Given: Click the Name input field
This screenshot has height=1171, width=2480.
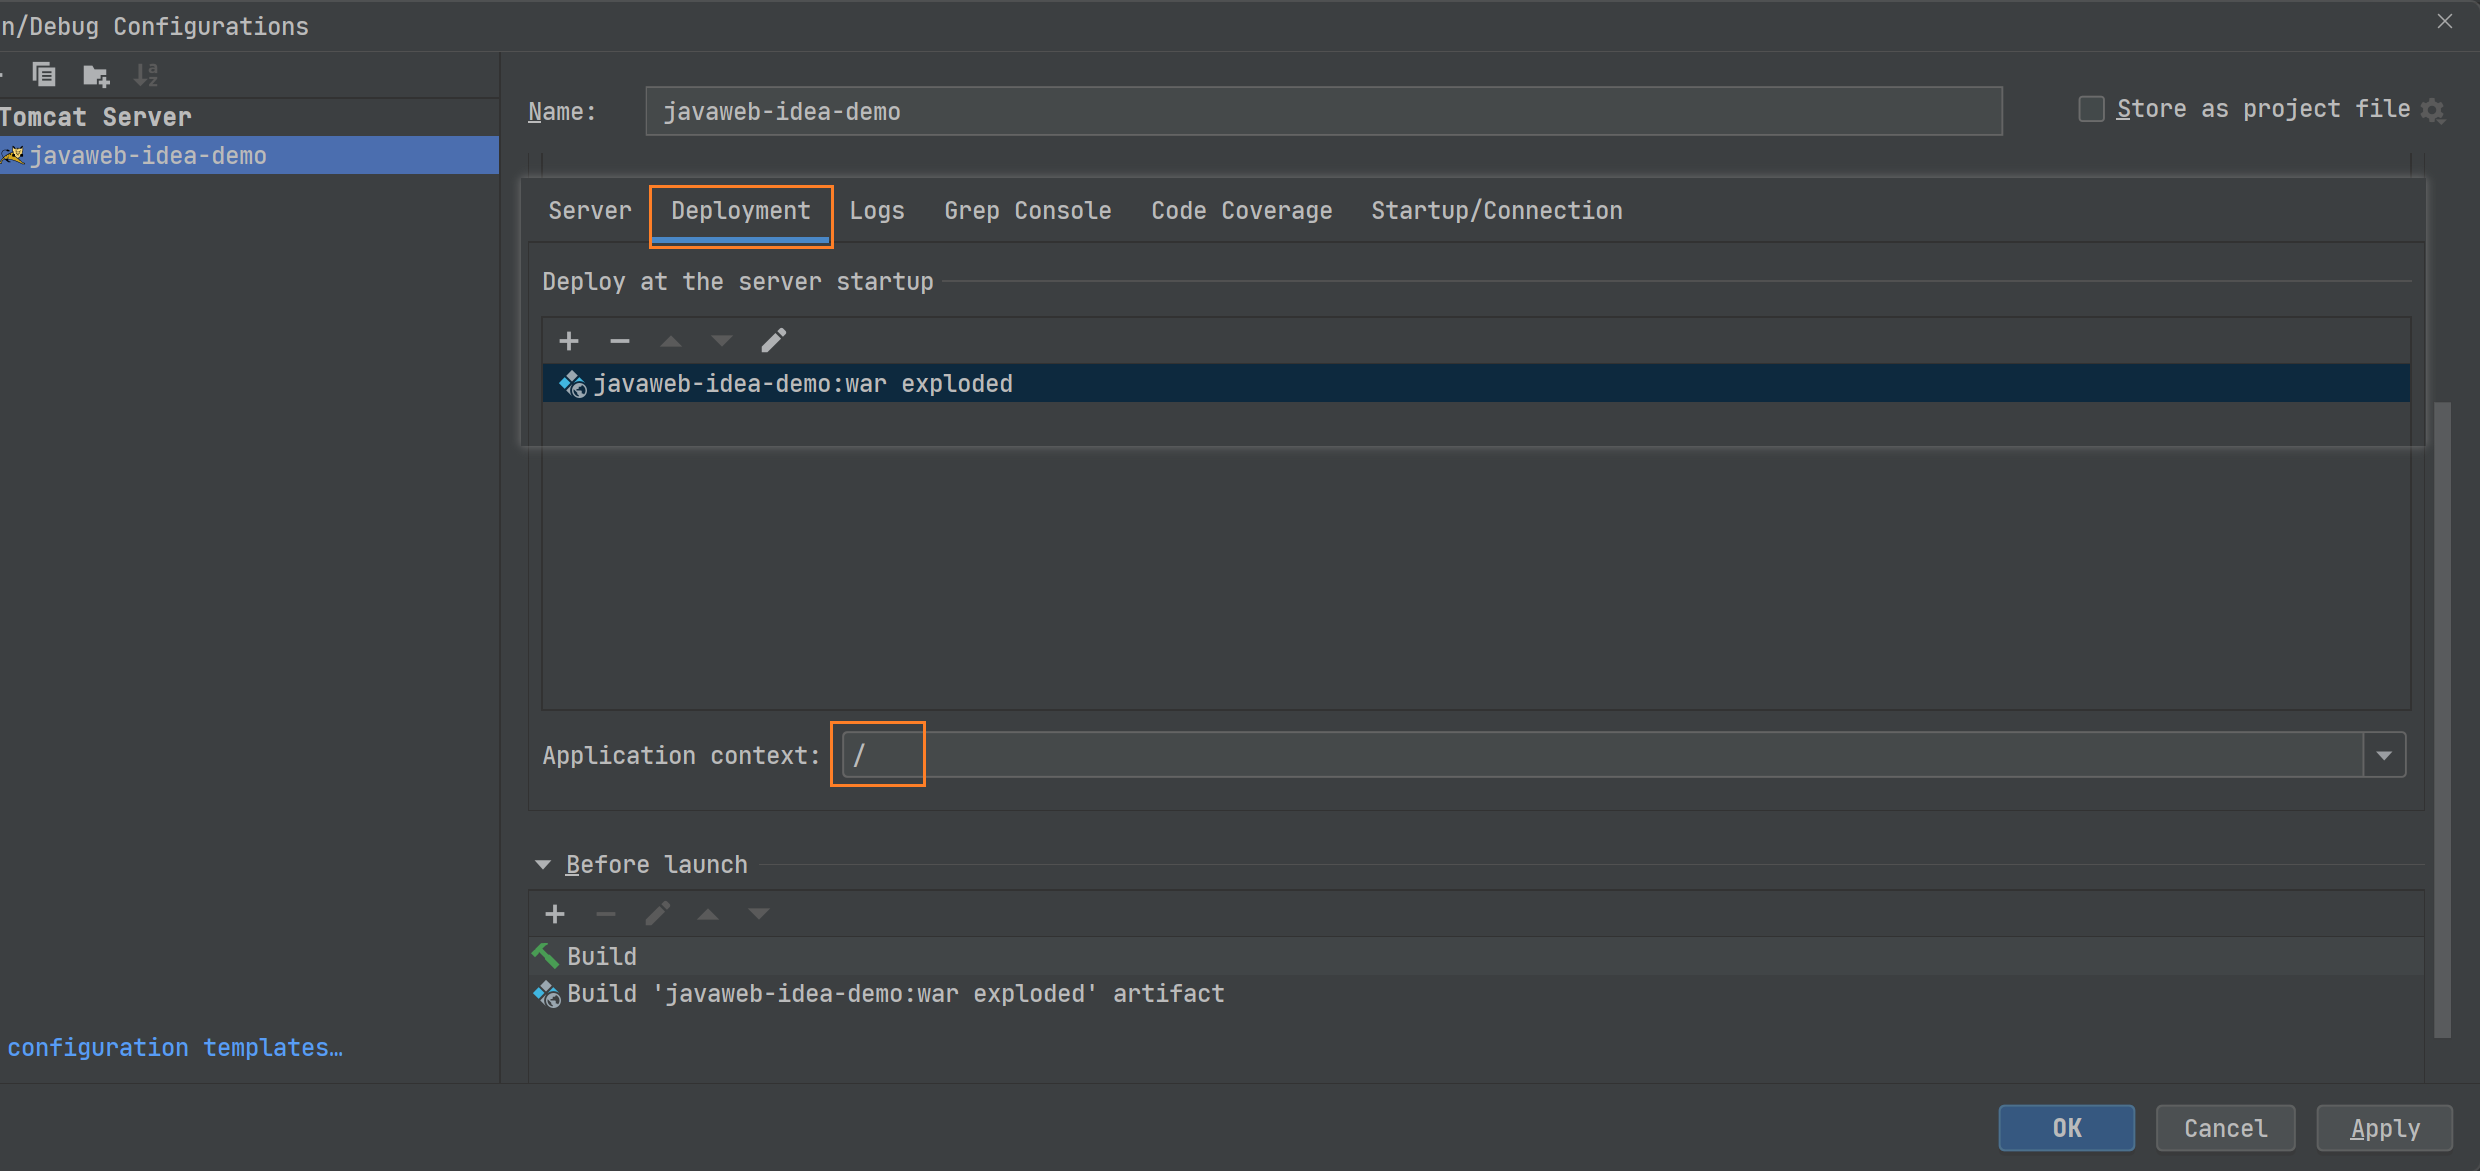Looking at the screenshot, I should 1322,111.
